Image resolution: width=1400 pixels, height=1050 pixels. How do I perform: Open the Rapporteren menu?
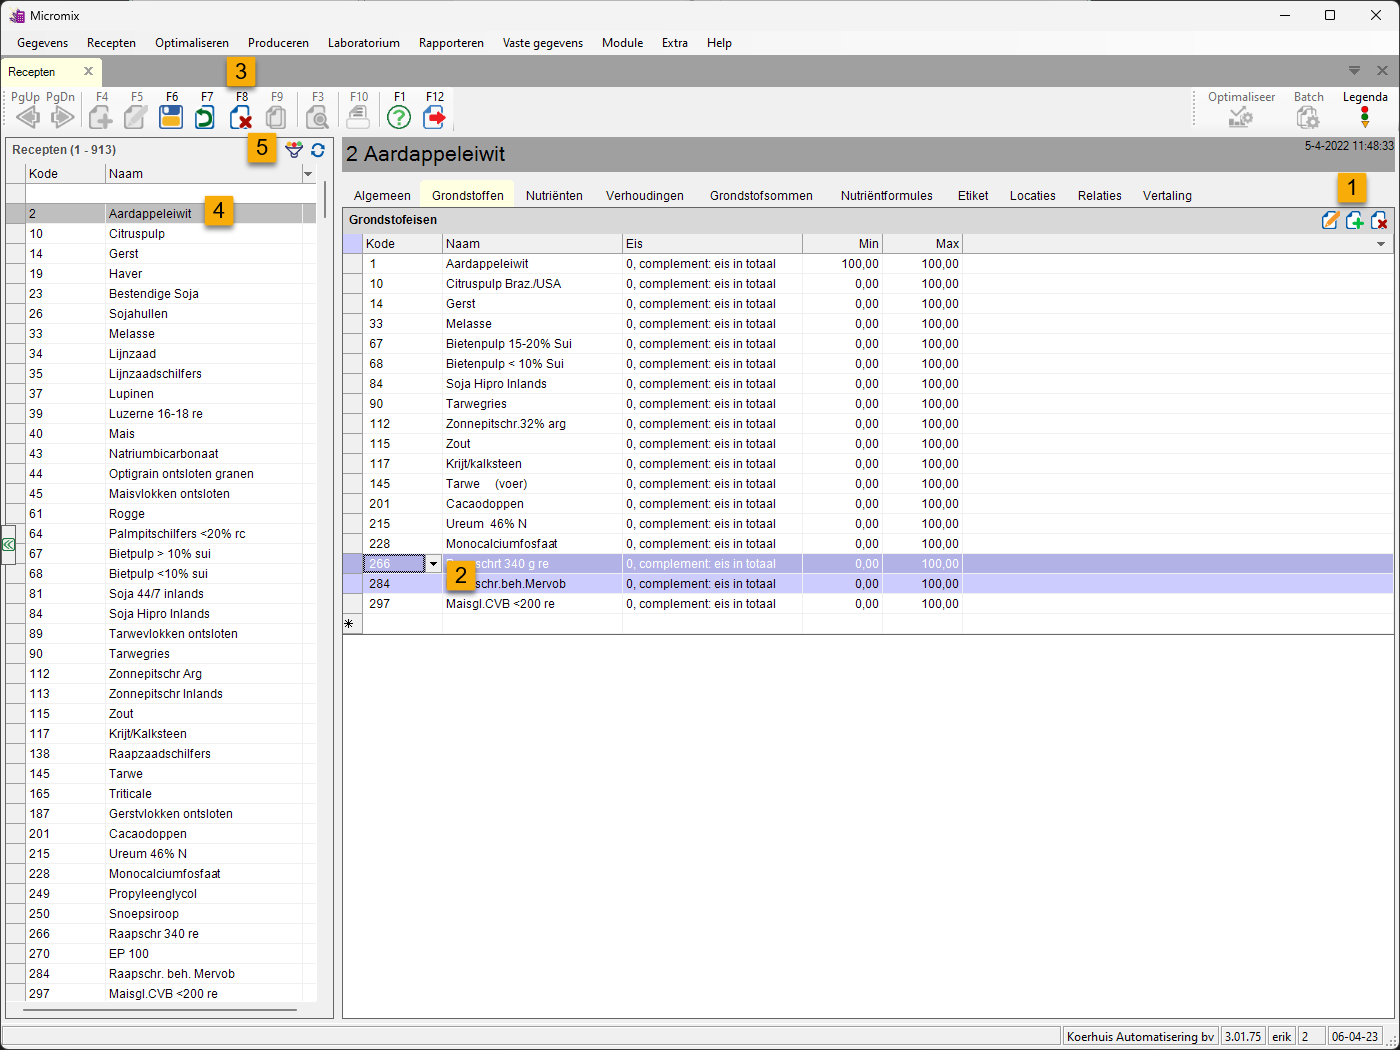451,43
